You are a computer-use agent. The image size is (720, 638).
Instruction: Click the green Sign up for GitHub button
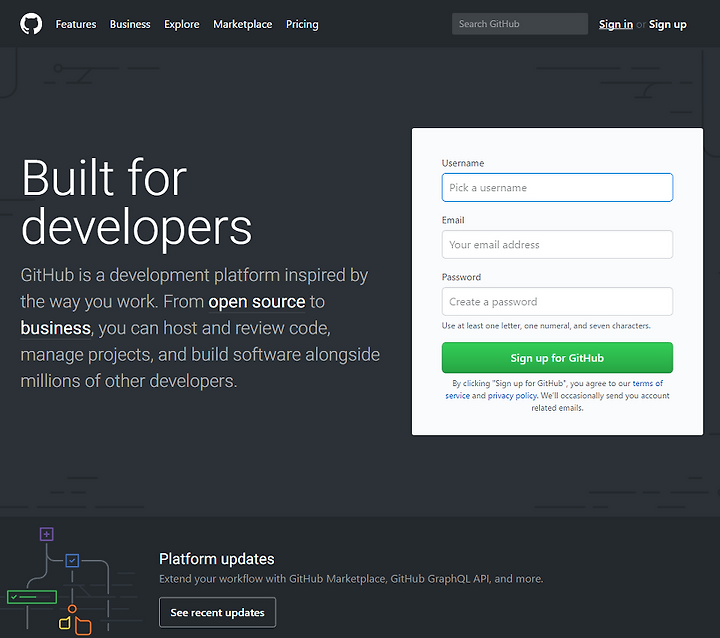[557, 358]
